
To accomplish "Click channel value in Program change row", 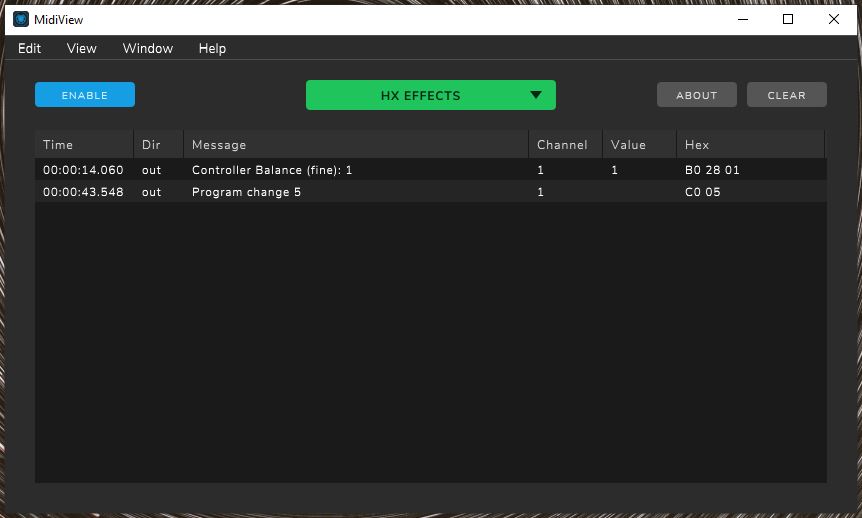I will 540,192.
